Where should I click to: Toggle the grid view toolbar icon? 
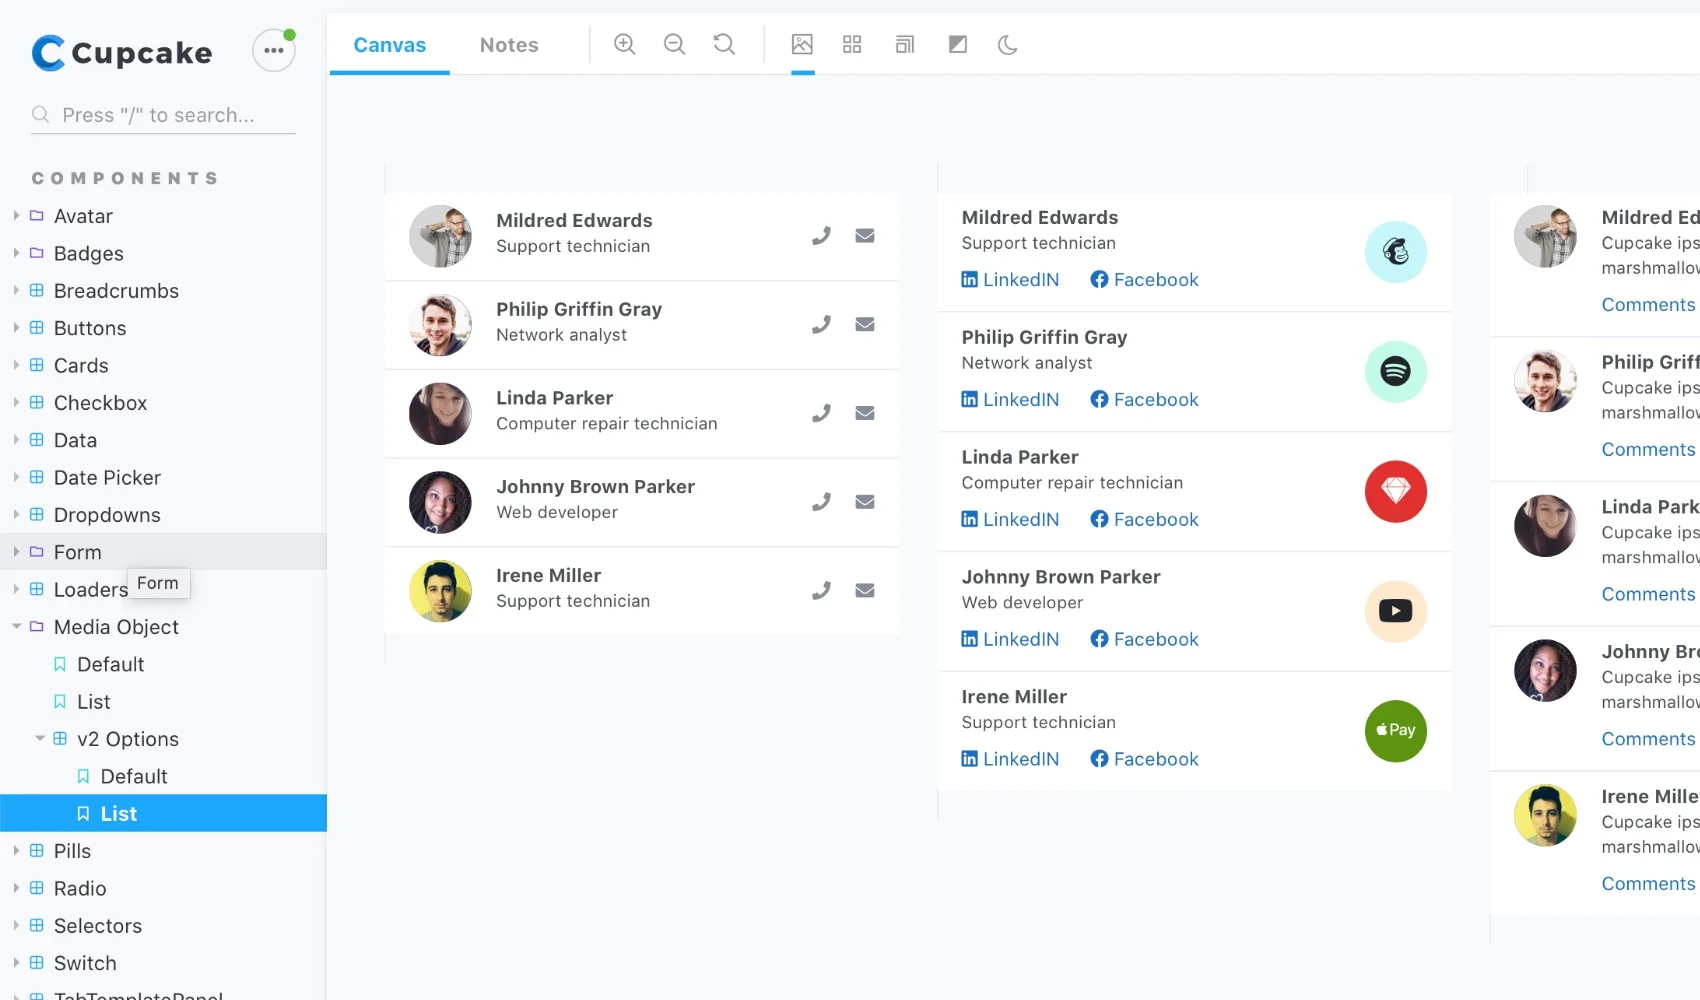tap(852, 44)
